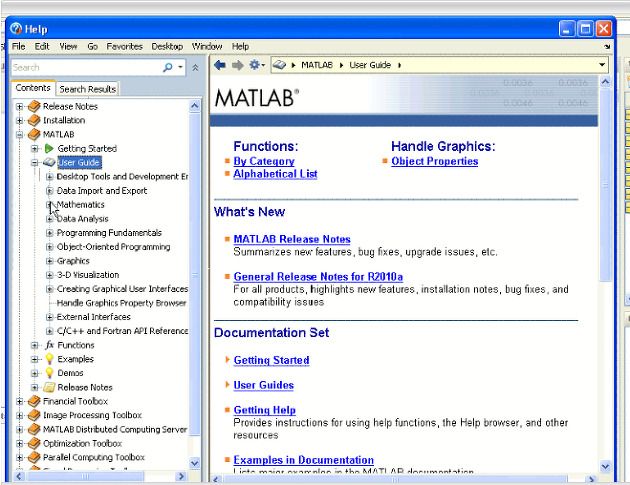This screenshot has height=485, width=630.
Task: Open the search options dropdown arrow
Action: pyautogui.click(x=180, y=67)
